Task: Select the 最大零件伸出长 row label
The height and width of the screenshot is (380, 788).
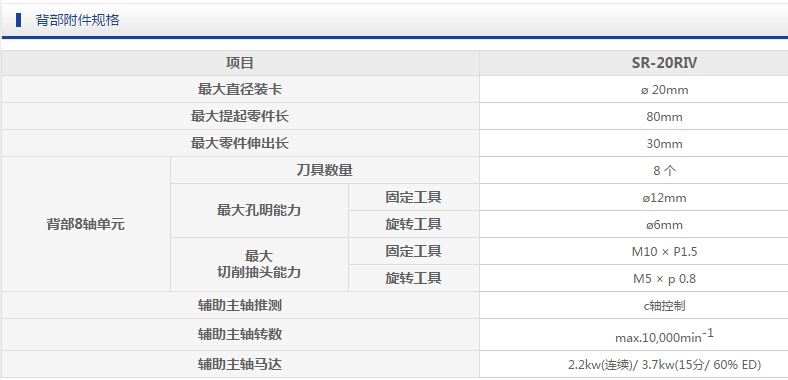Action: (x=240, y=143)
